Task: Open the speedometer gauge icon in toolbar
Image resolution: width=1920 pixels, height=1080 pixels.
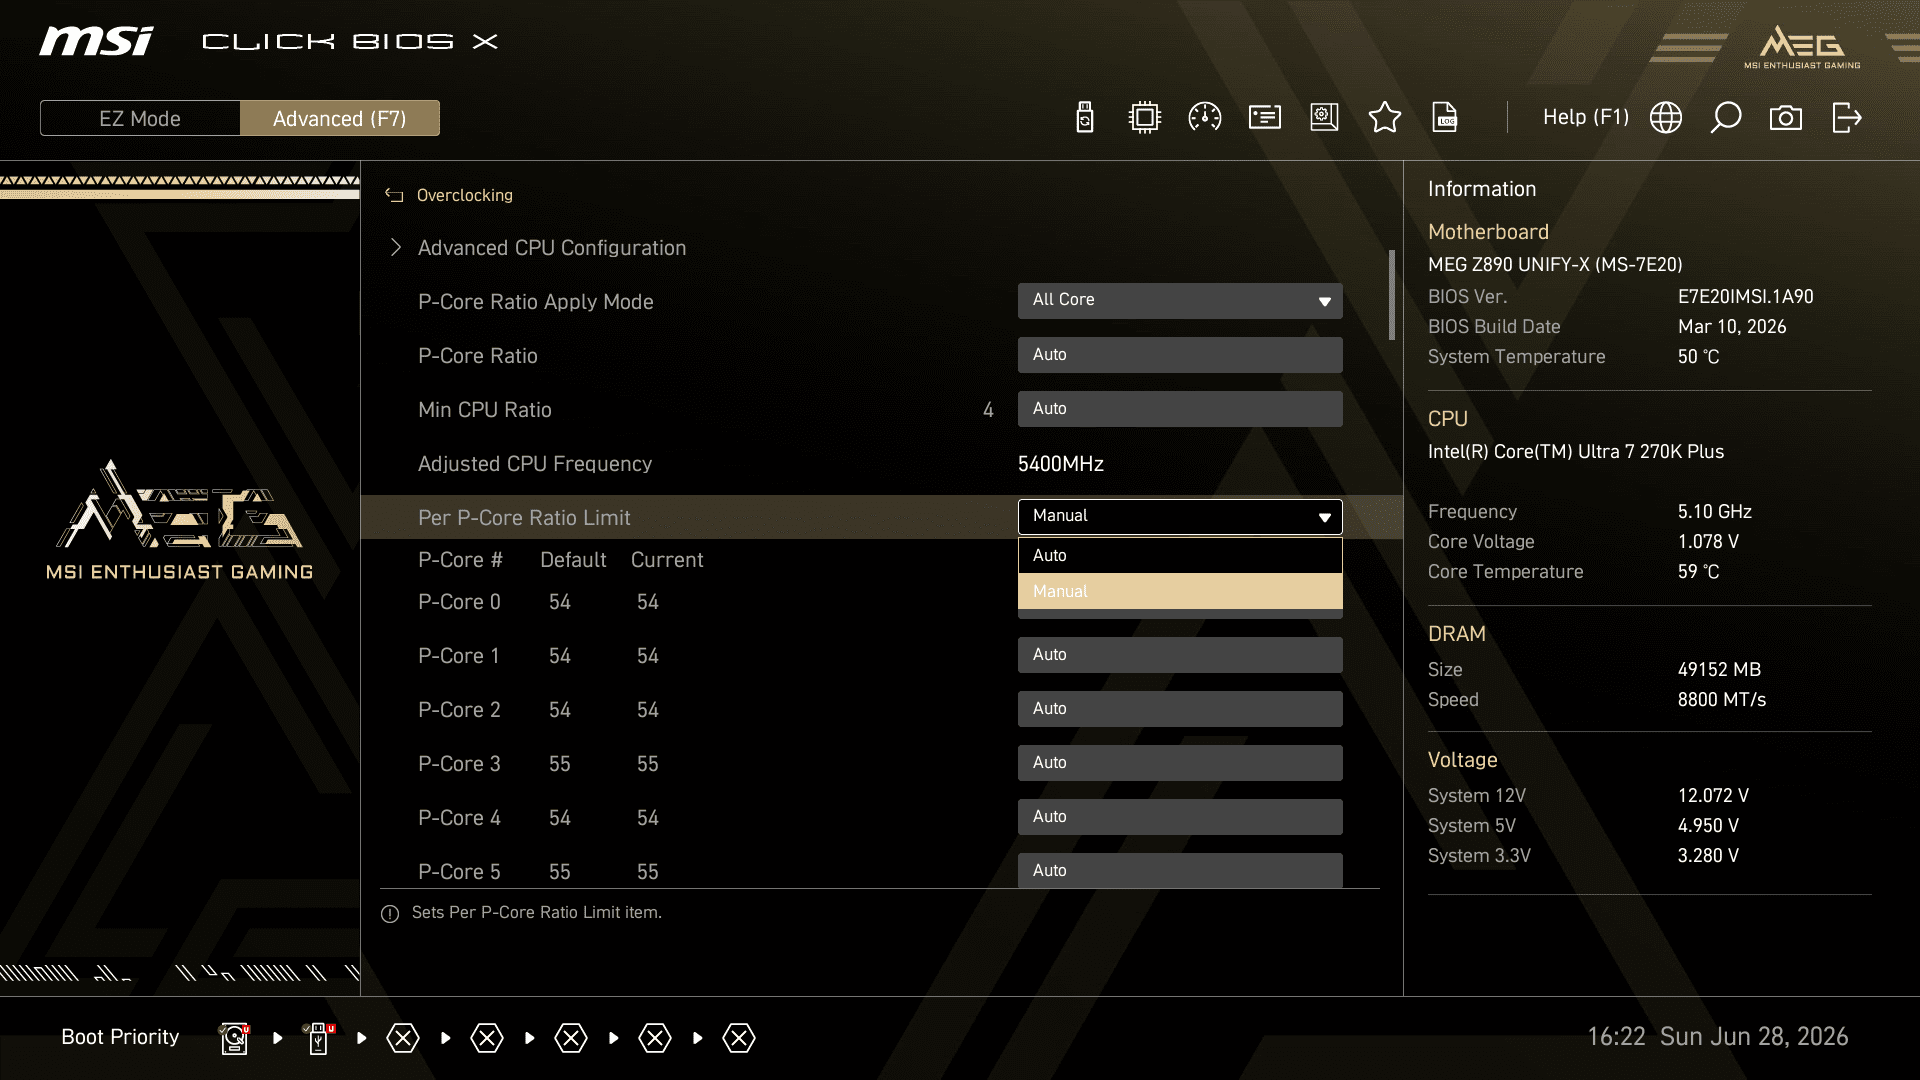Action: 1205,118
